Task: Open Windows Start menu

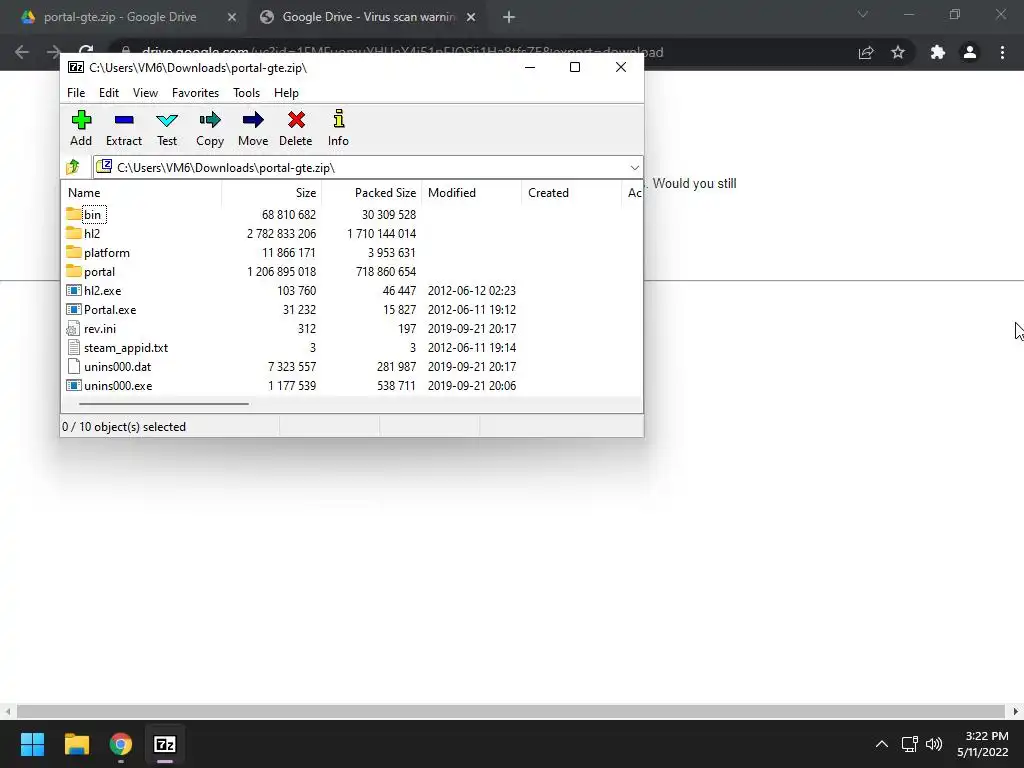Action: point(32,744)
